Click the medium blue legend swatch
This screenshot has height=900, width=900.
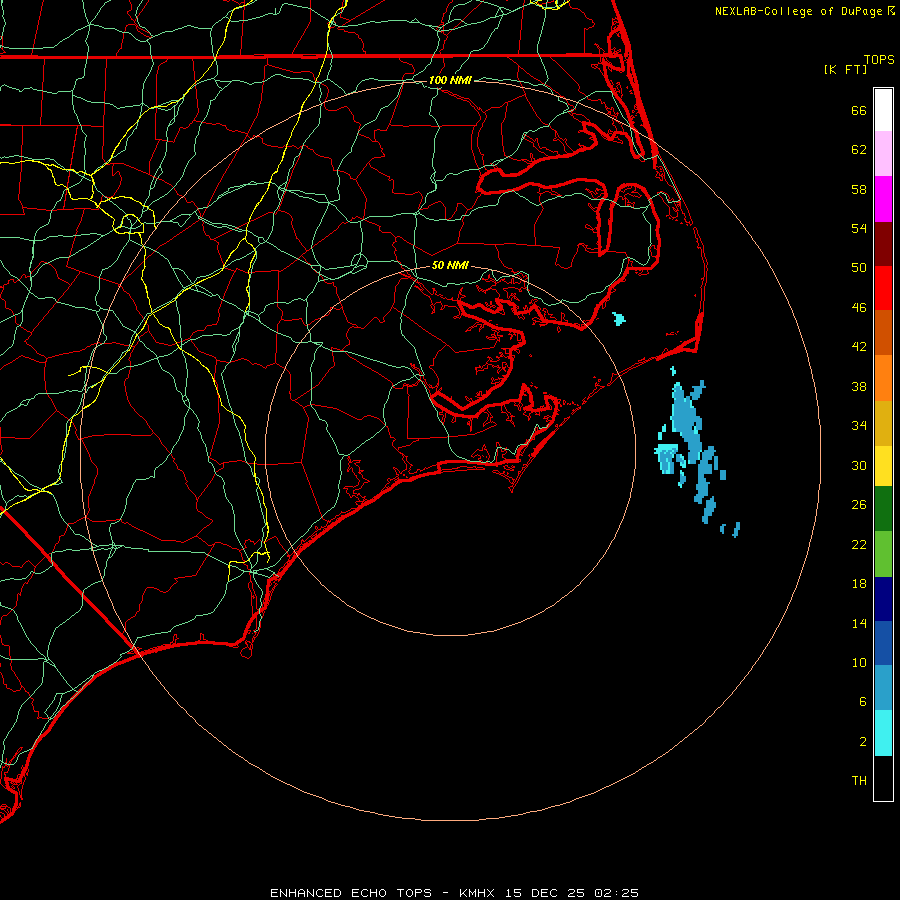point(883,643)
